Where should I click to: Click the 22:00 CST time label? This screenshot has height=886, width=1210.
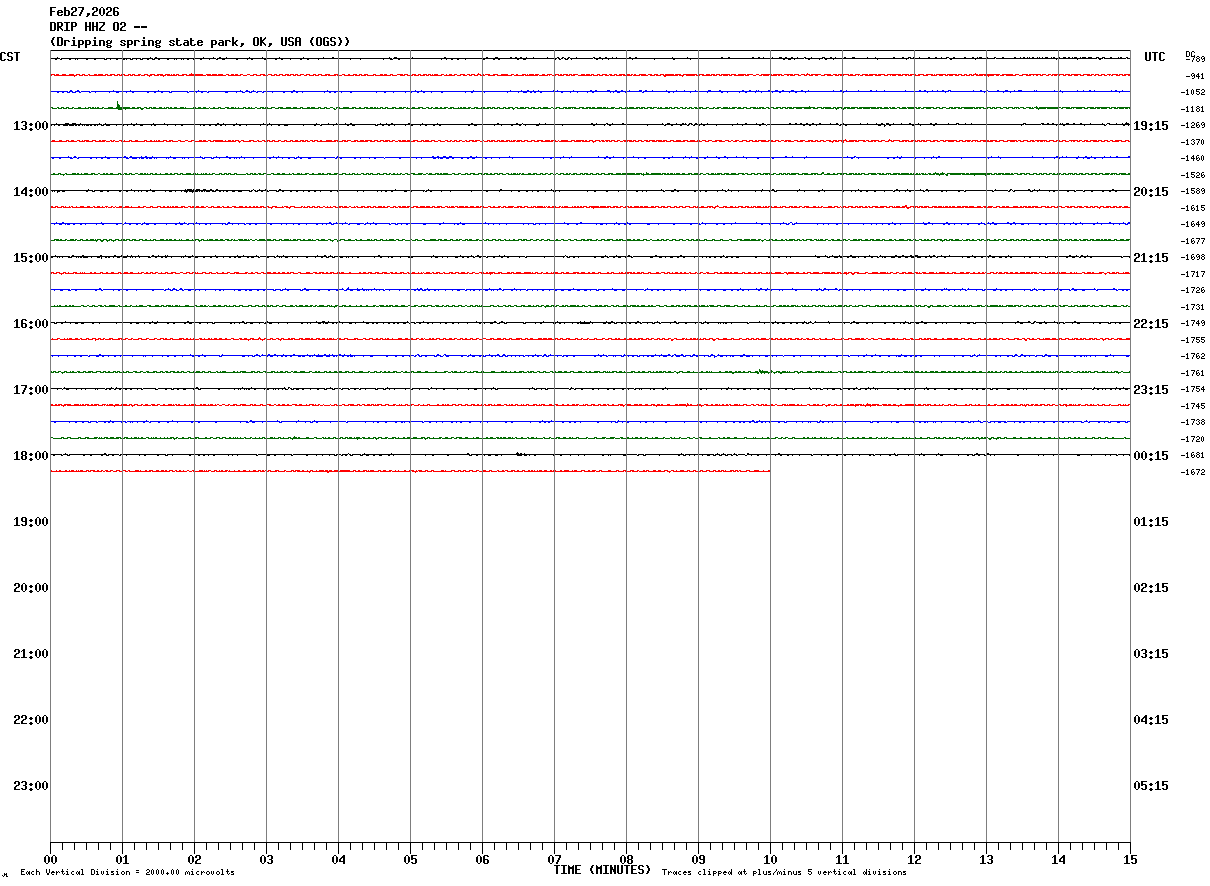pos(31,719)
